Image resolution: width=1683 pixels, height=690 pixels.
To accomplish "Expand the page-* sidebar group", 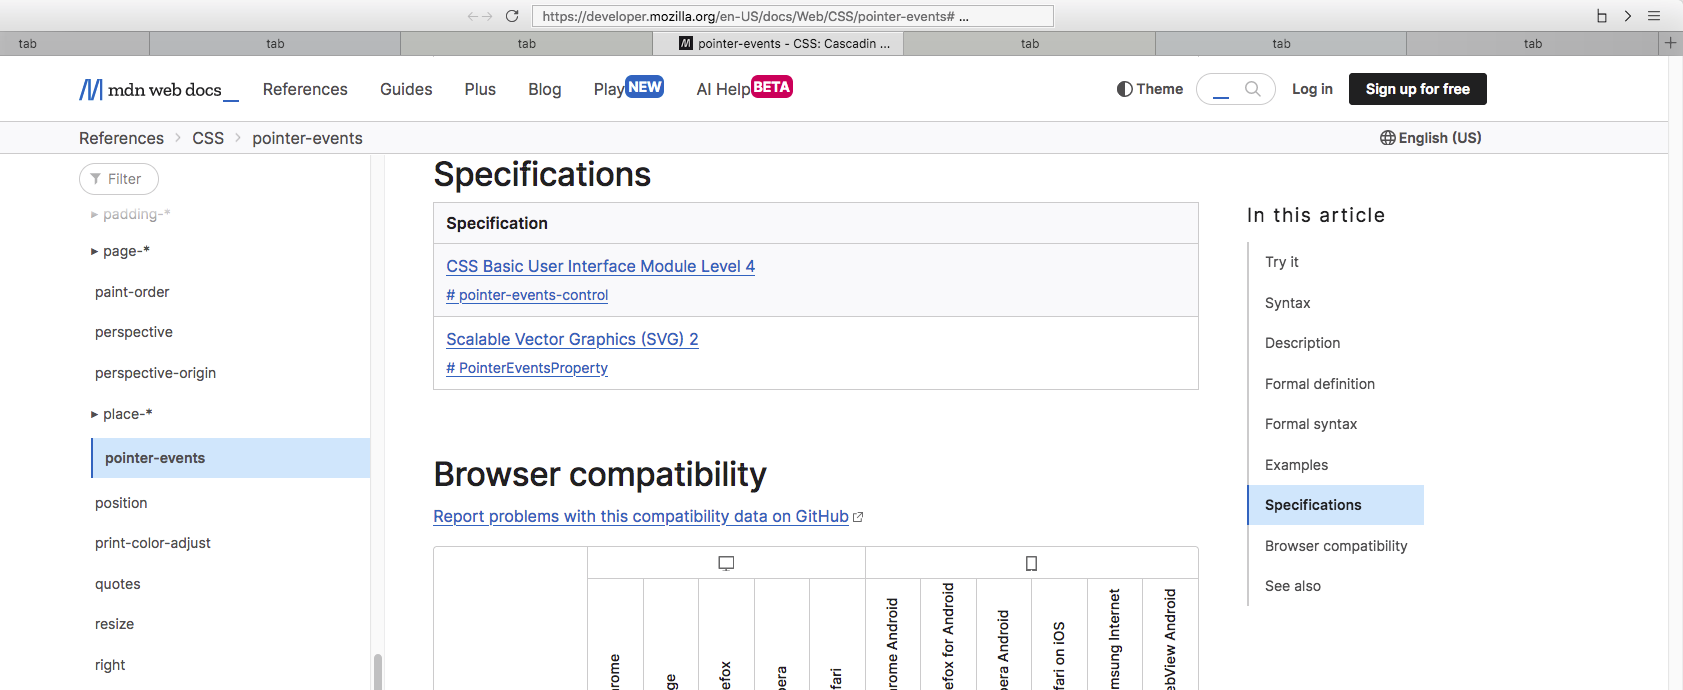I will click(95, 251).
